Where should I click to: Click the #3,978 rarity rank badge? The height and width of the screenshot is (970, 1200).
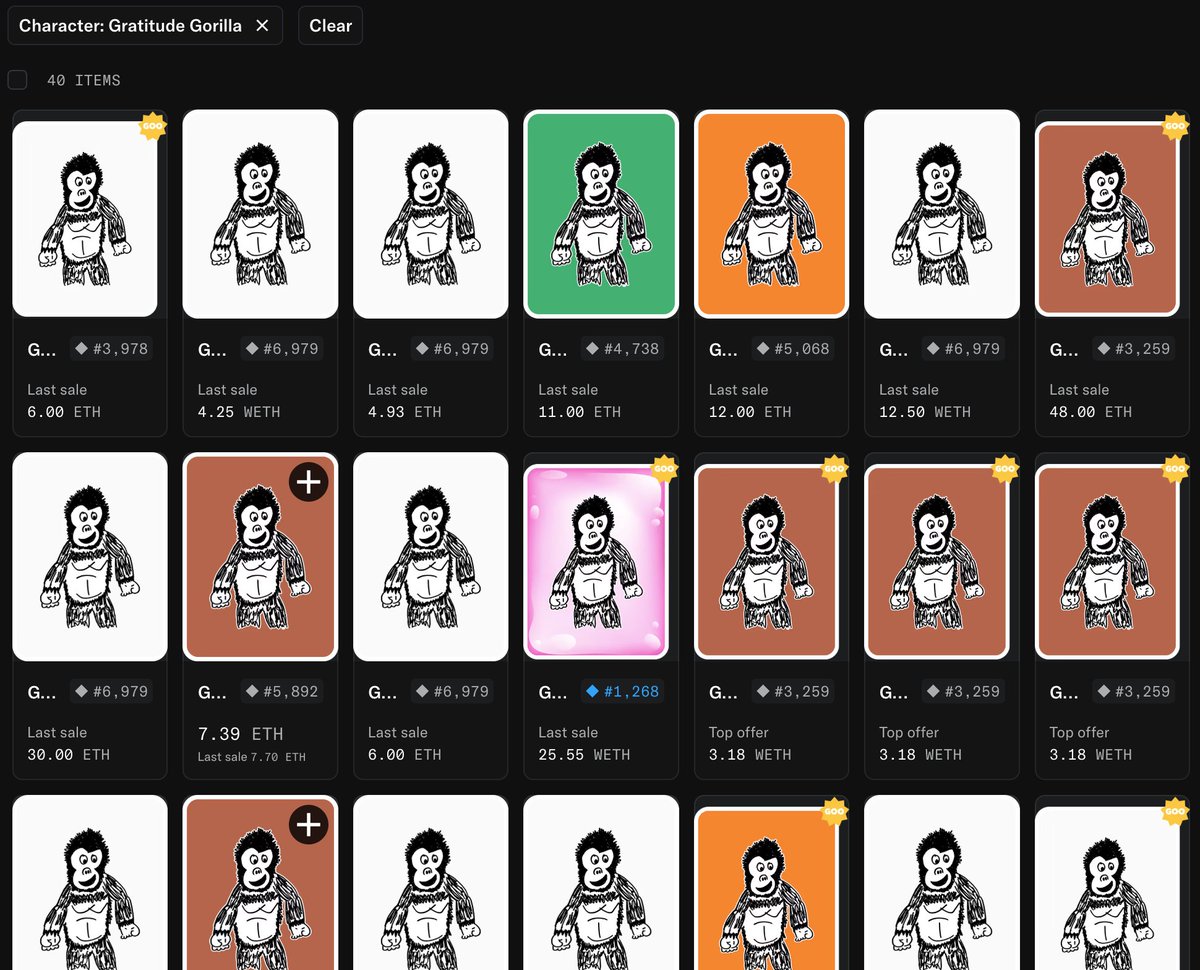112,349
